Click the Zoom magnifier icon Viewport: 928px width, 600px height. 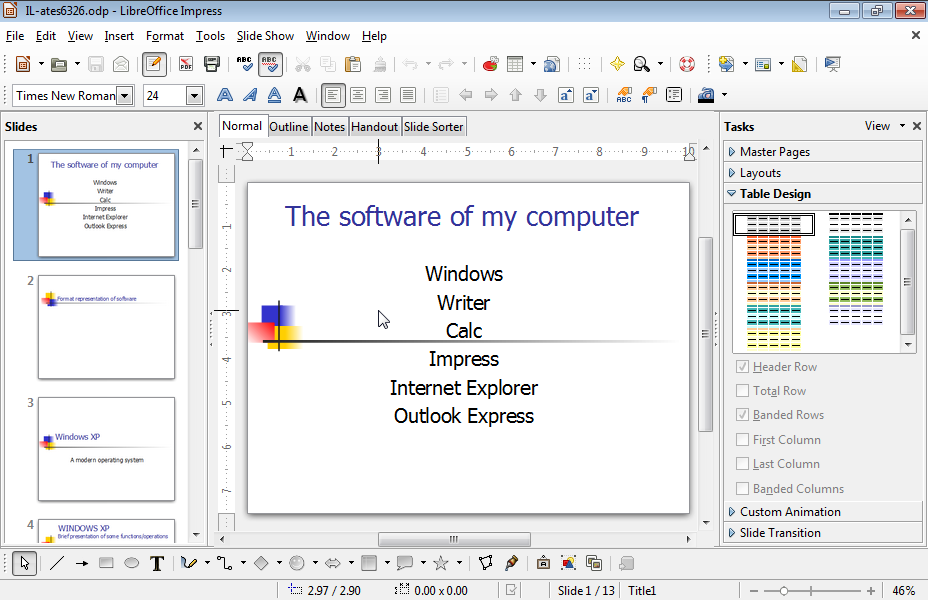pyautogui.click(x=642, y=64)
